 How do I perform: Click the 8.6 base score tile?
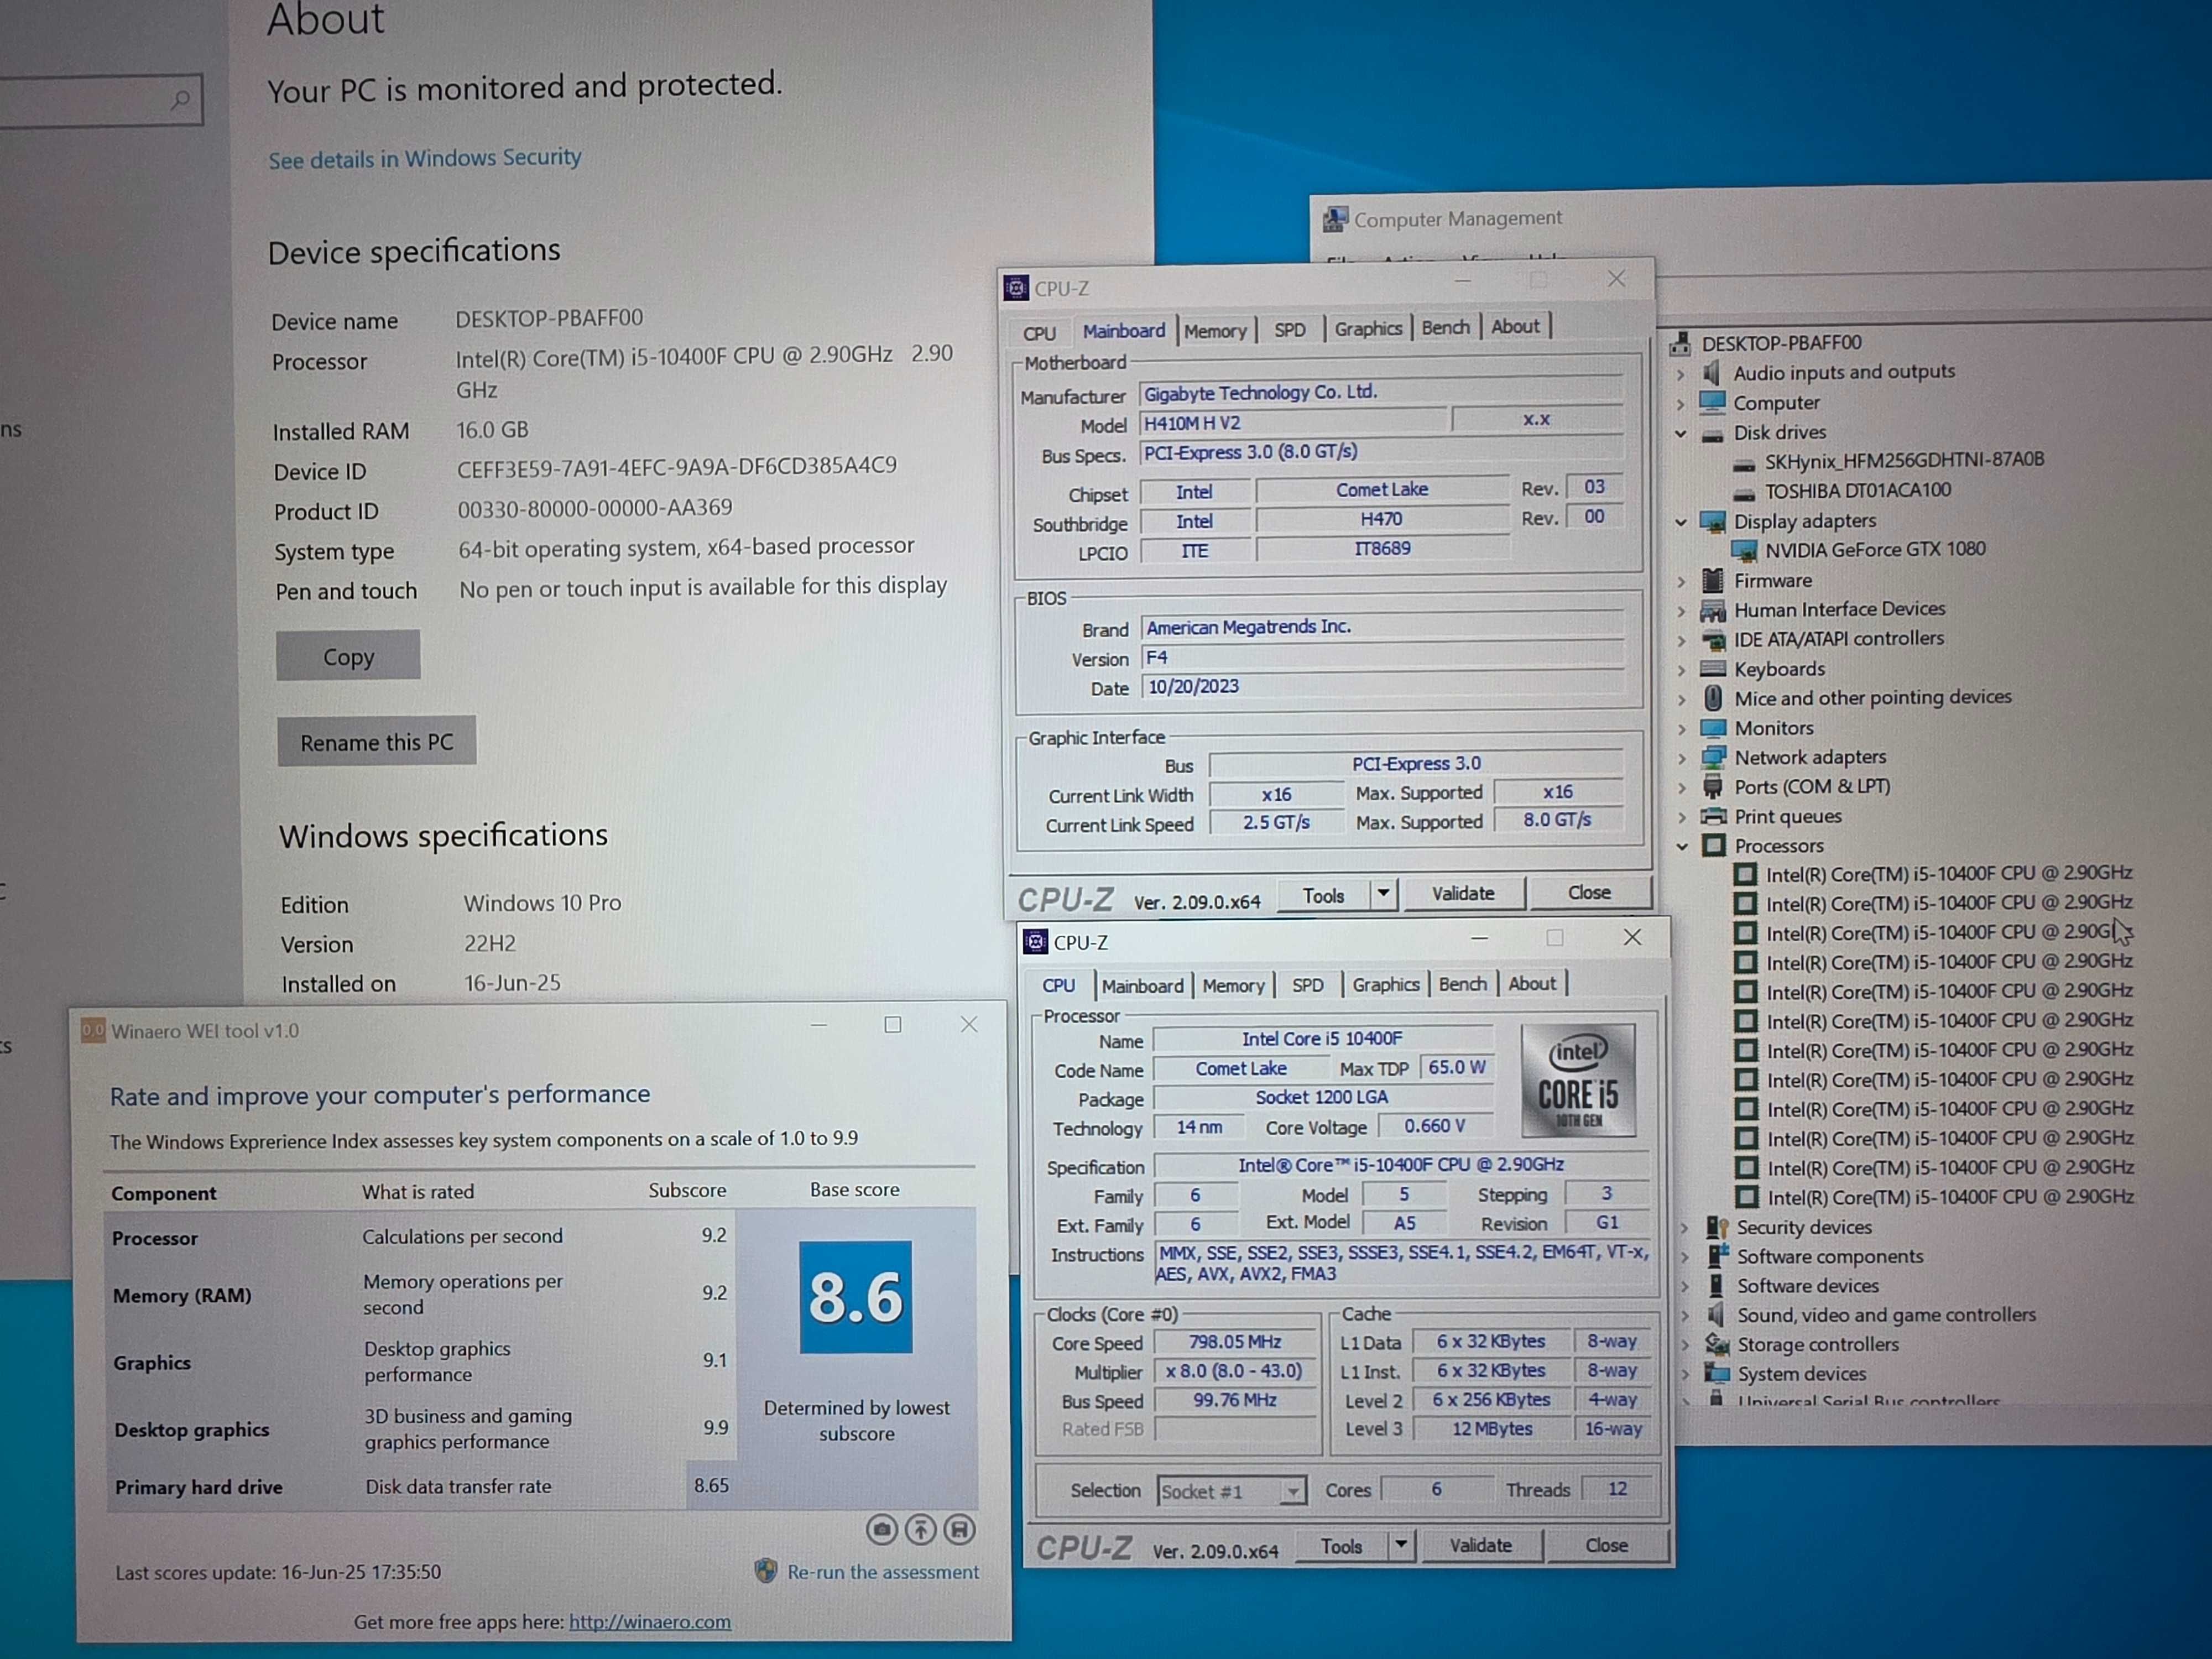click(x=855, y=1297)
